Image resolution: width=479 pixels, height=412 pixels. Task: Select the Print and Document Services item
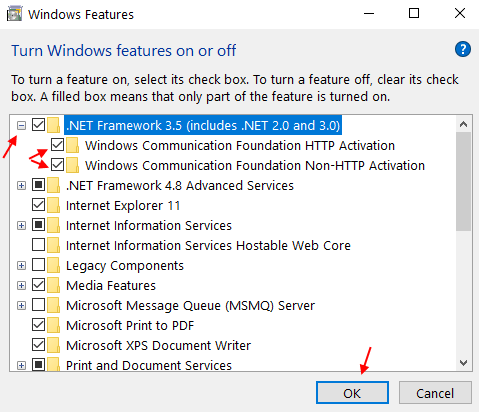coord(149,365)
